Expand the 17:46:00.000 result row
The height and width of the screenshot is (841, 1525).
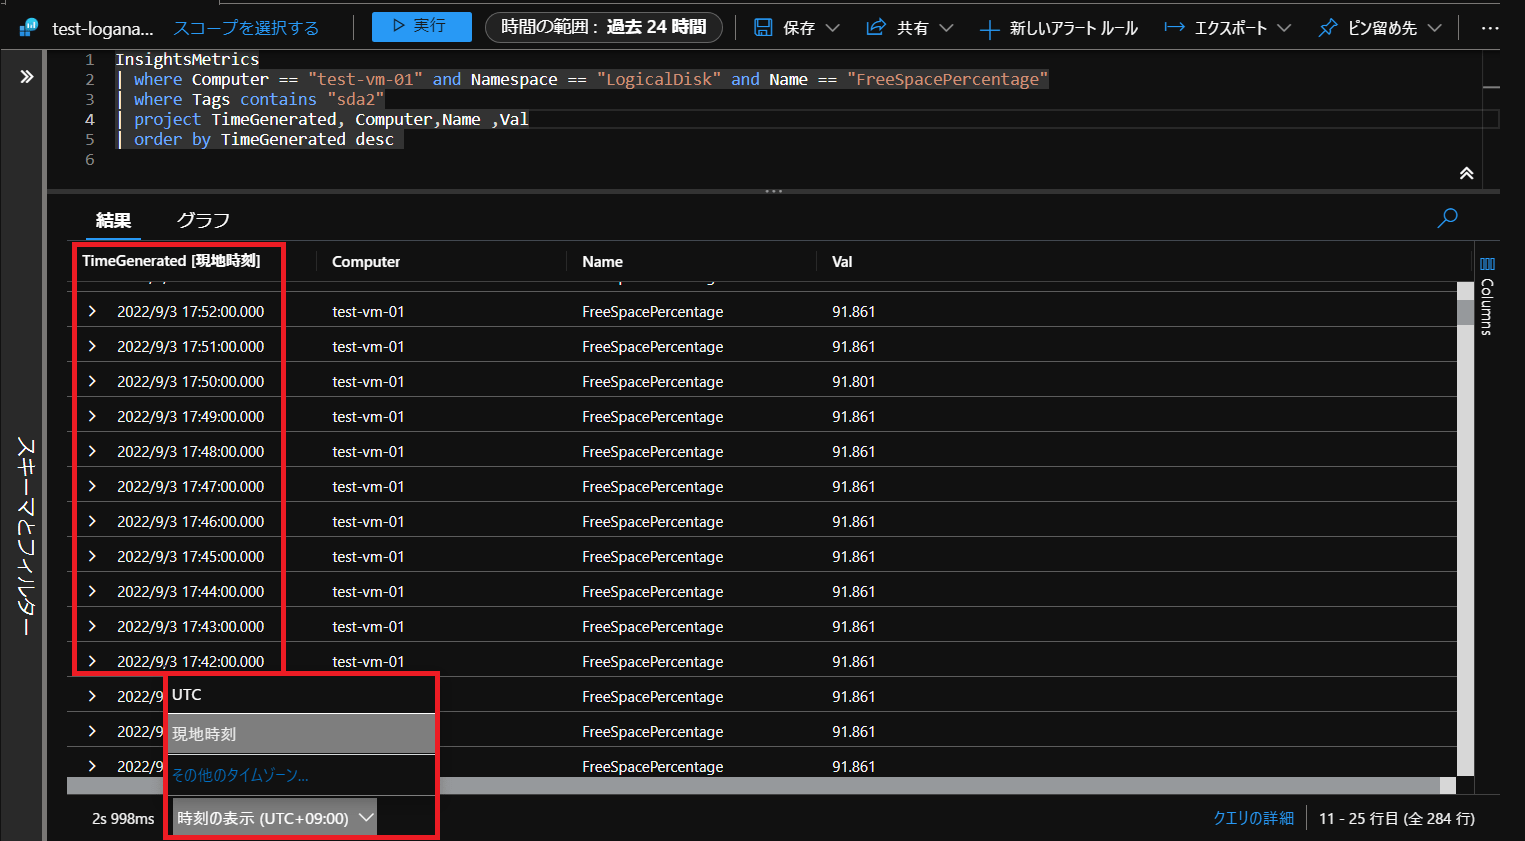tap(92, 521)
